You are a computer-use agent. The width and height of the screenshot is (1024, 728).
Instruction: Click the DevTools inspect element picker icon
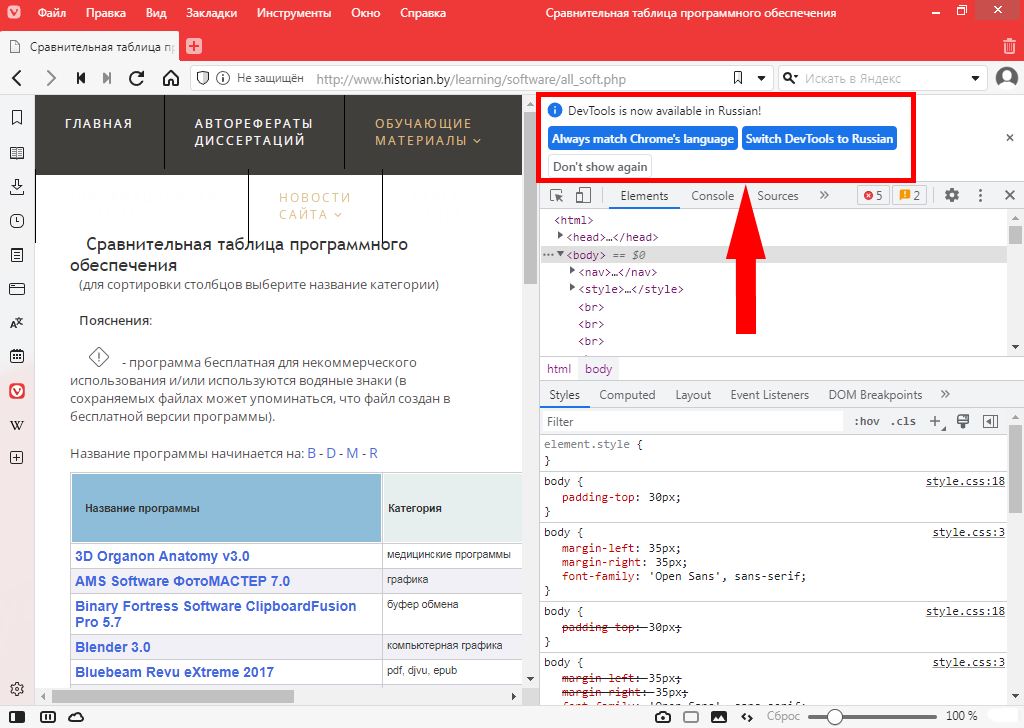pos(557,196)
